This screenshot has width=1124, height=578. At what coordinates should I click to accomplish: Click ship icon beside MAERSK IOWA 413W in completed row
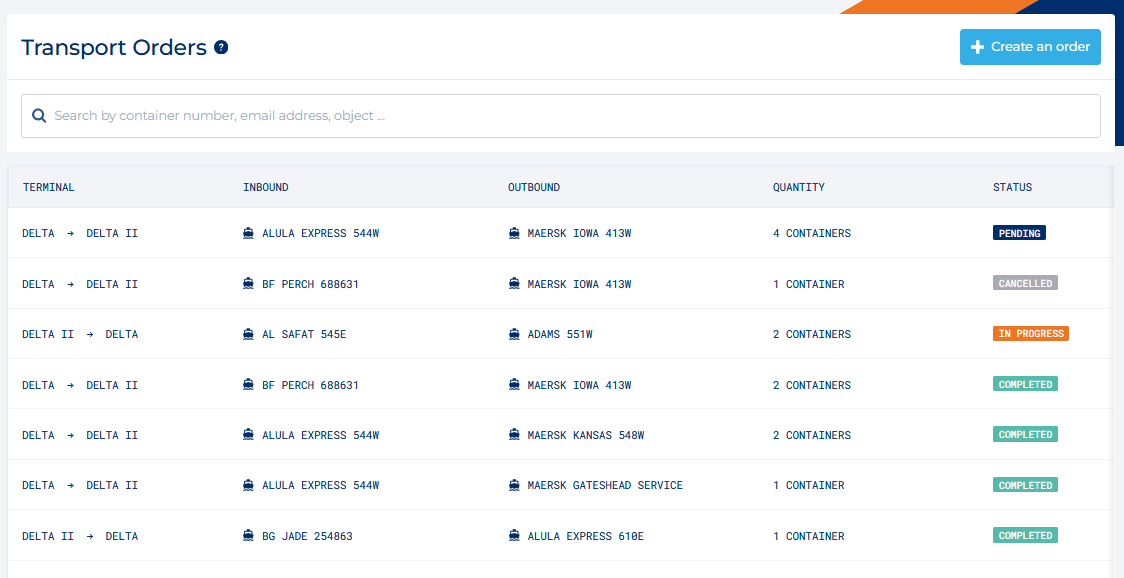coord(514,385)
